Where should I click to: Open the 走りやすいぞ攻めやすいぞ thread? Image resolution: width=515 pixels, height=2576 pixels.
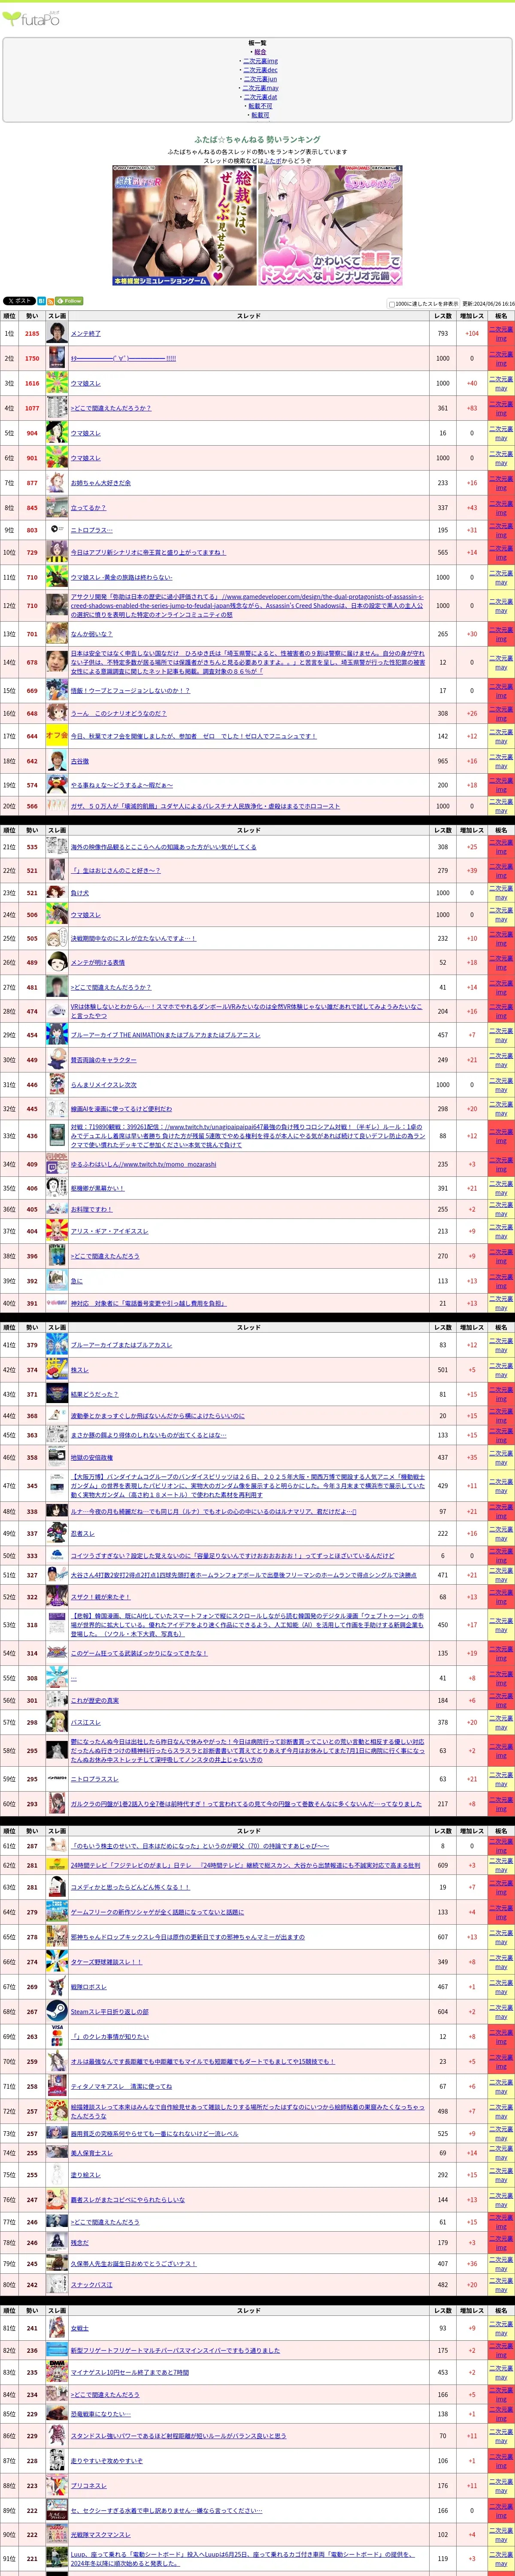coord(107,2461)
